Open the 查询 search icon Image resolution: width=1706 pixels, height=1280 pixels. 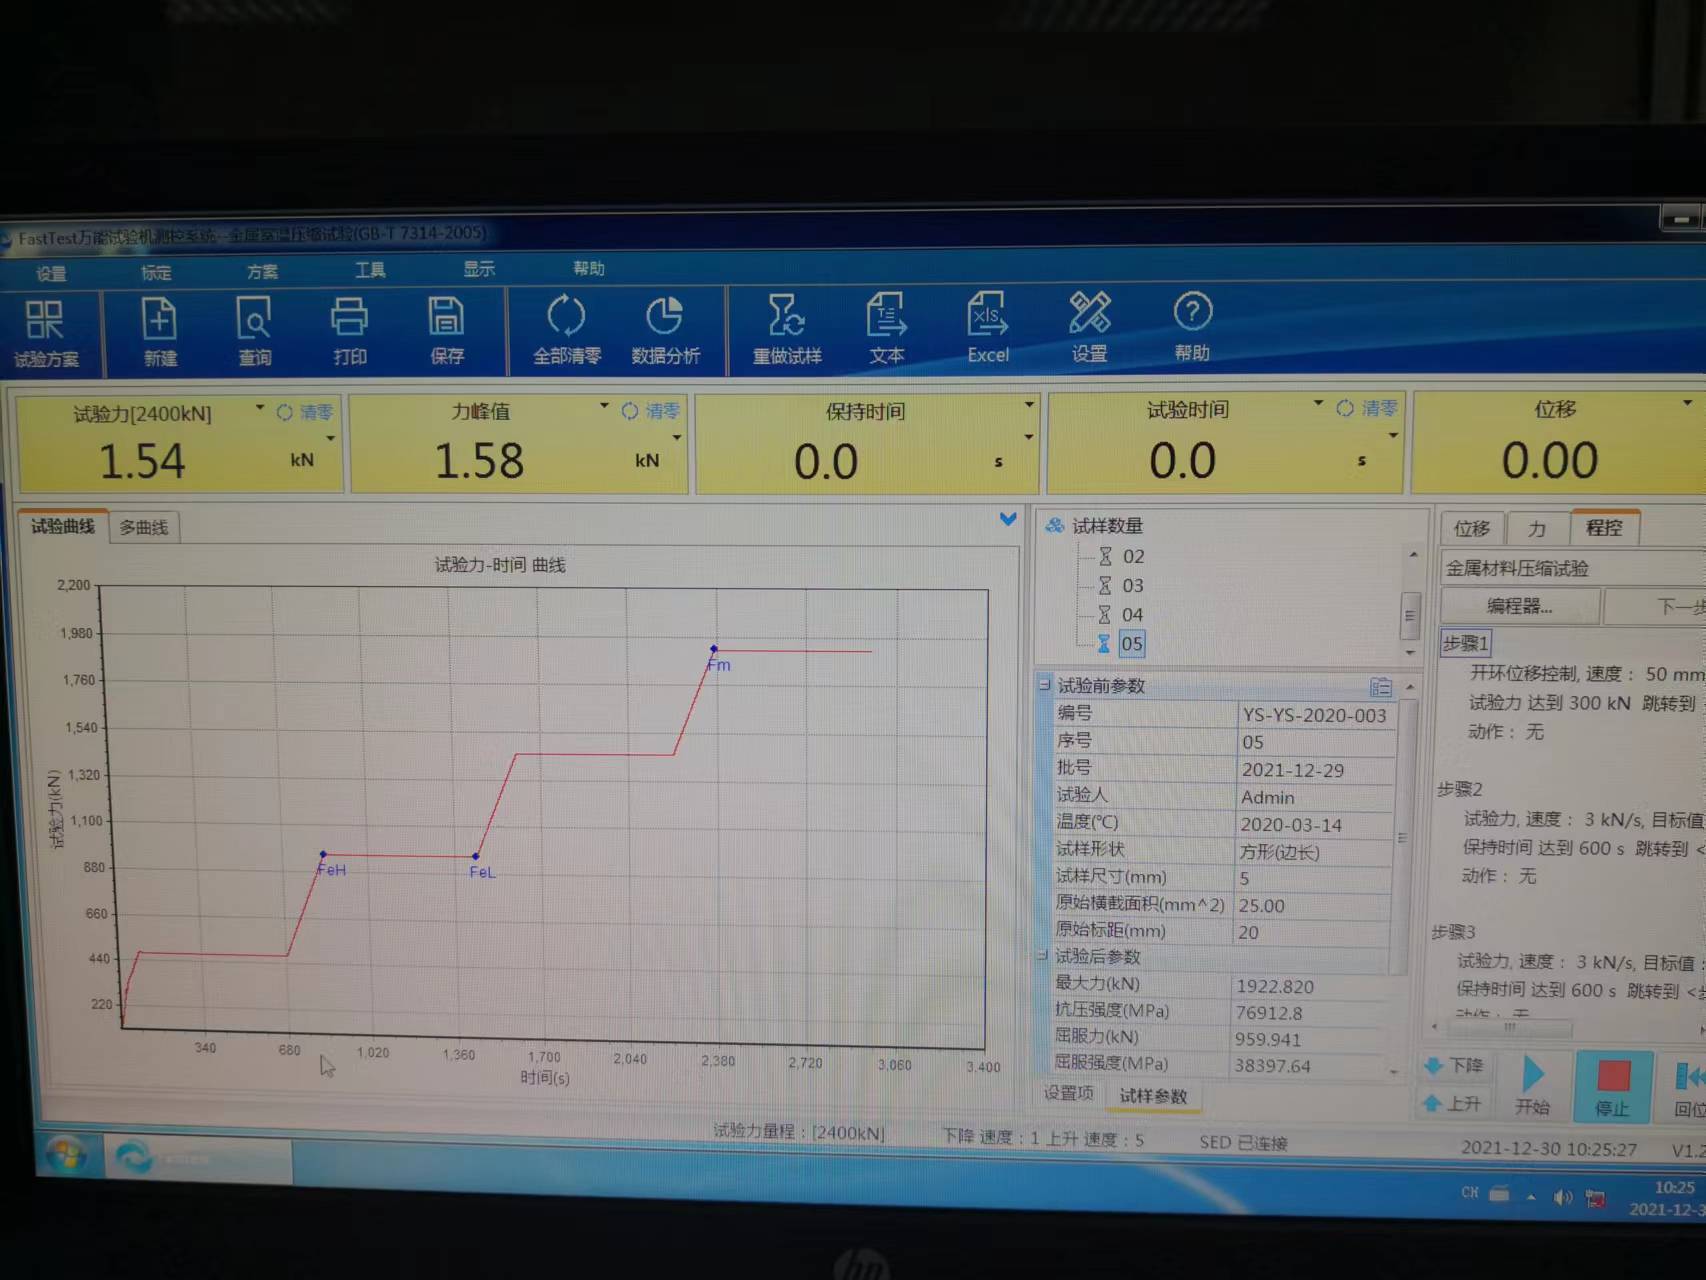(x=254, y=332)
